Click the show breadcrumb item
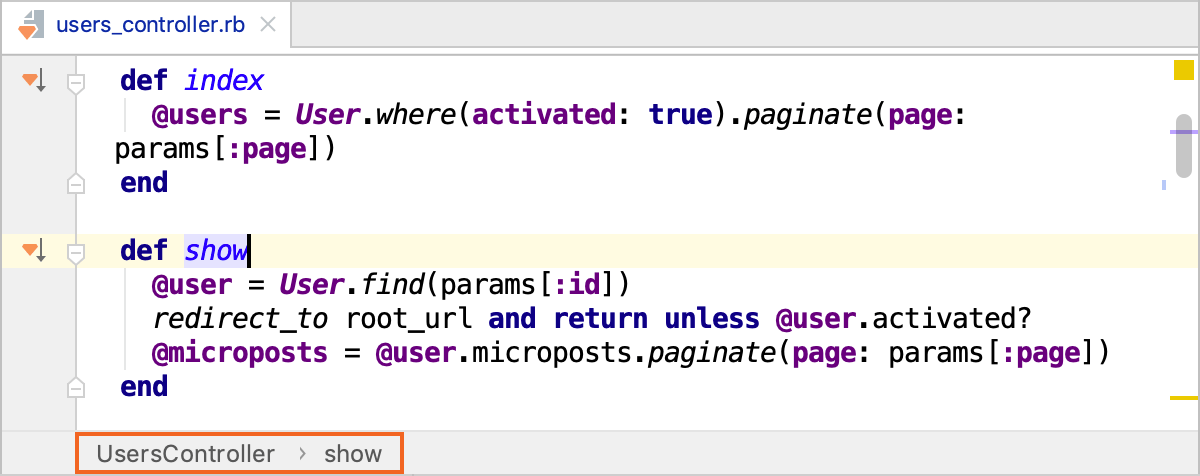This screenshot has width=1200, height=476. [x=353, y=454]
